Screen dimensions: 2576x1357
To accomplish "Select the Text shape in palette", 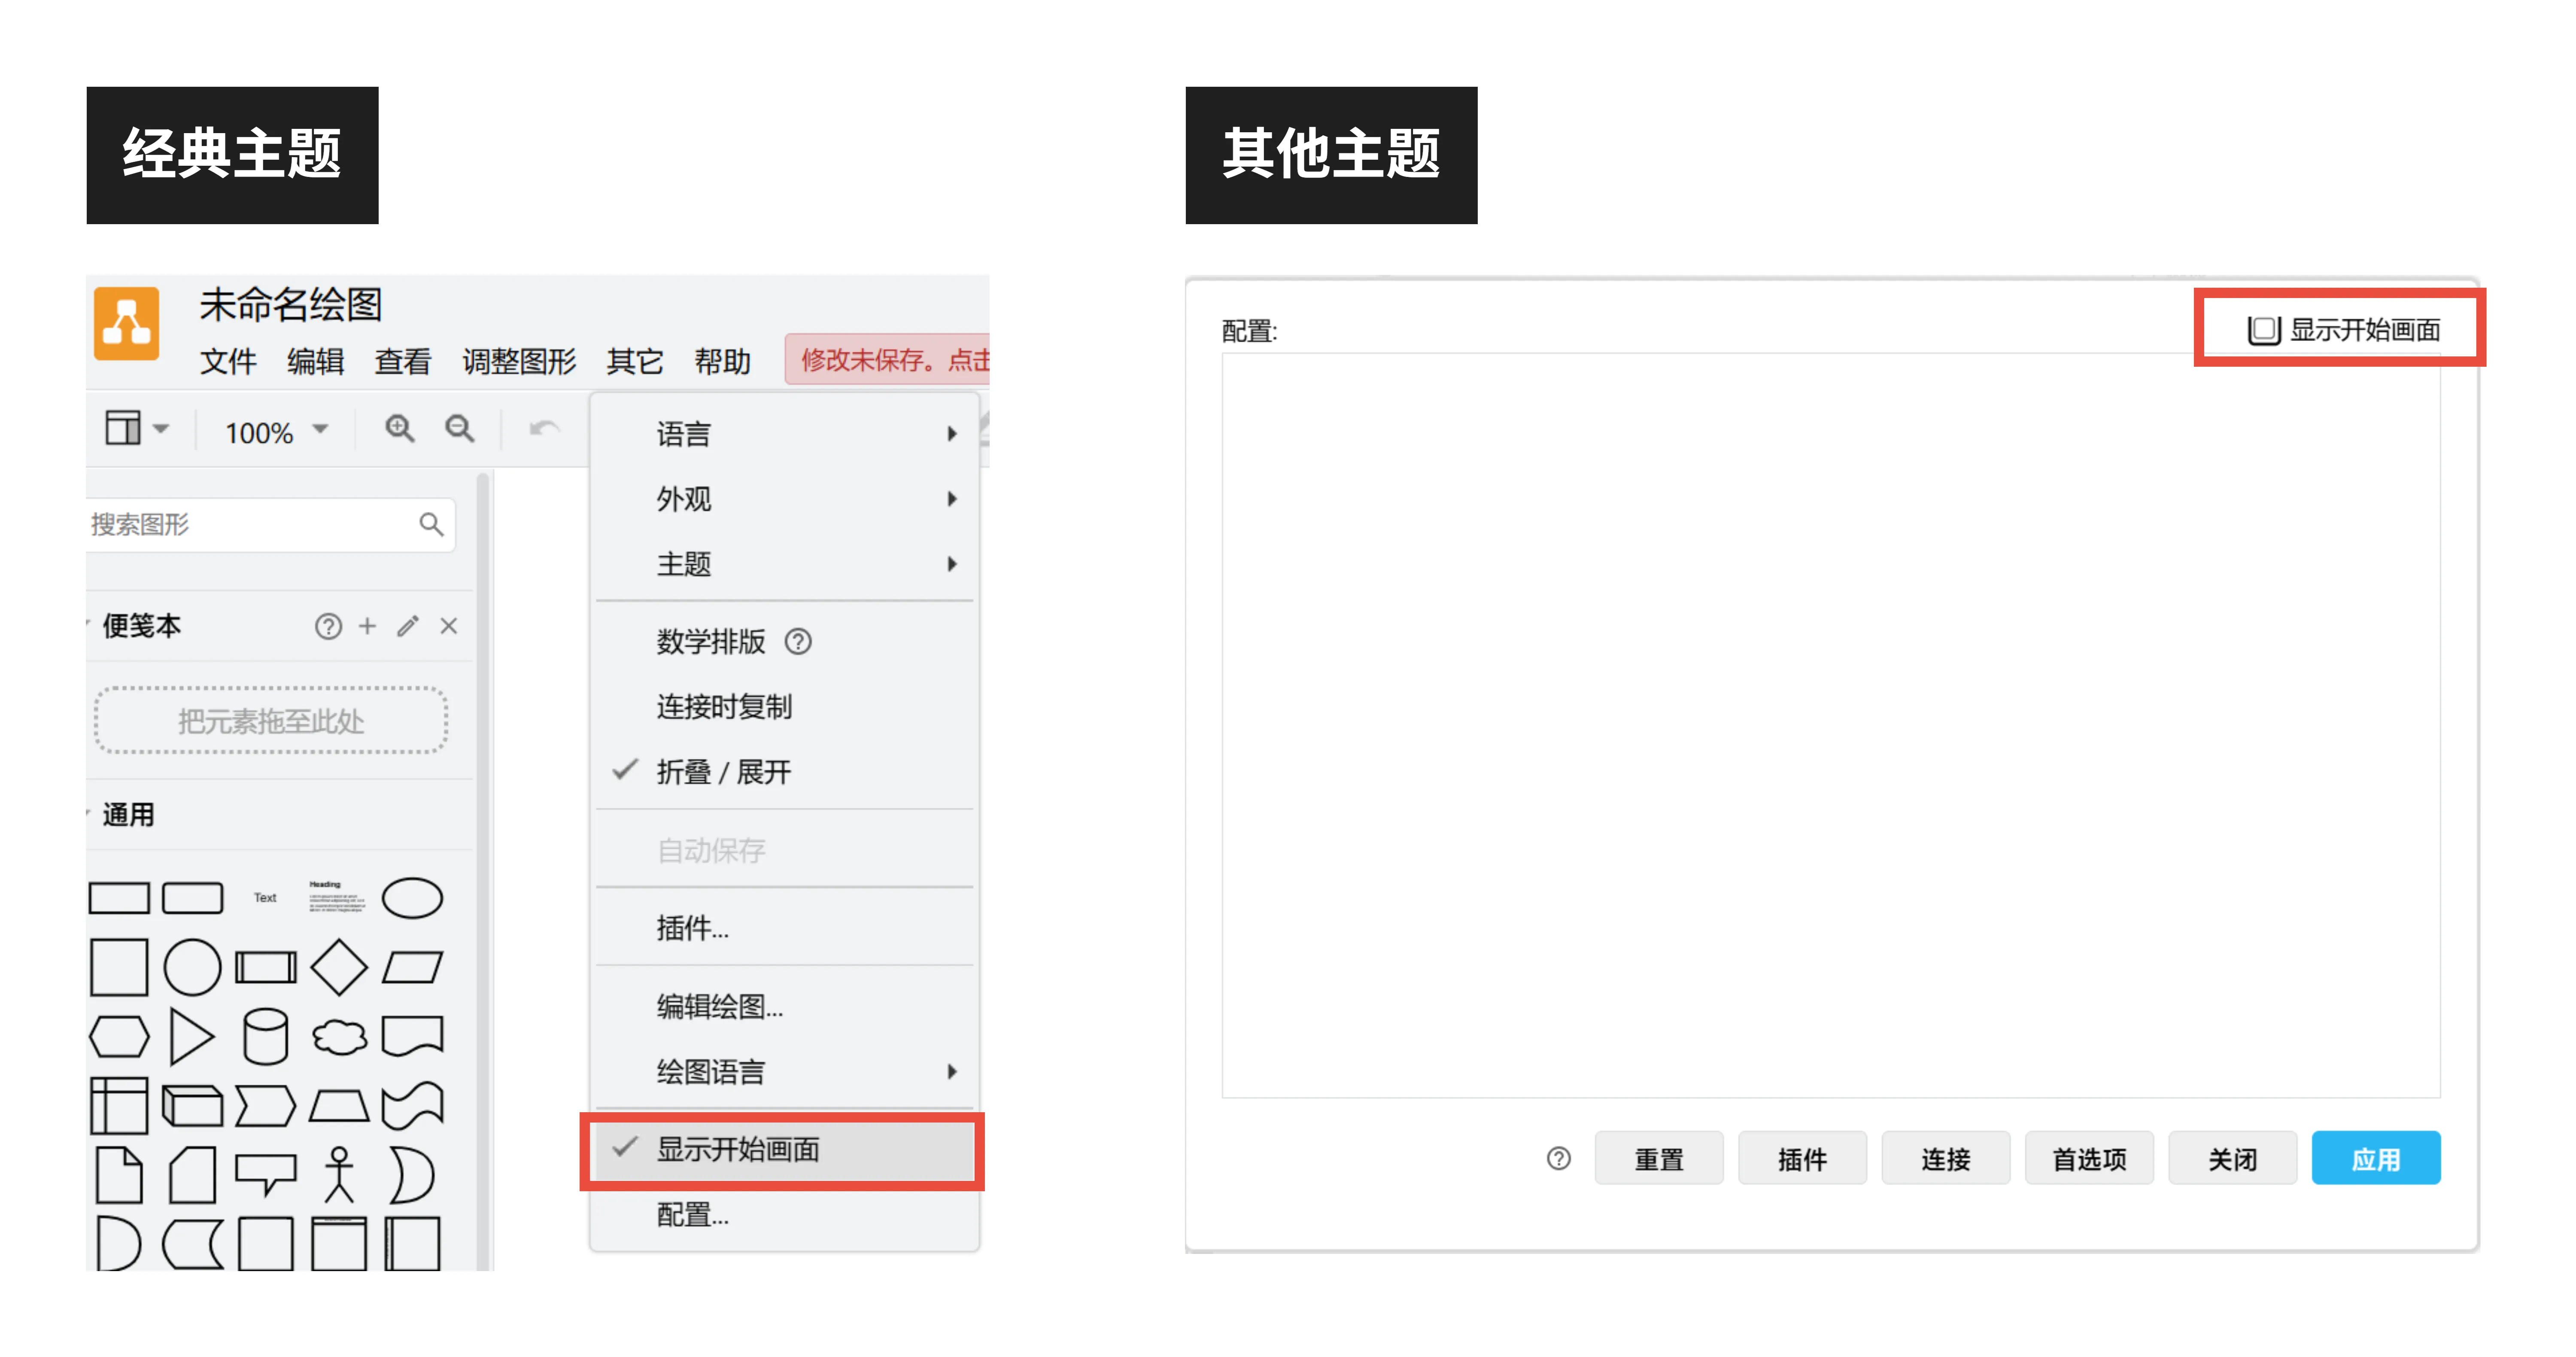I will (x=265, y=898).
